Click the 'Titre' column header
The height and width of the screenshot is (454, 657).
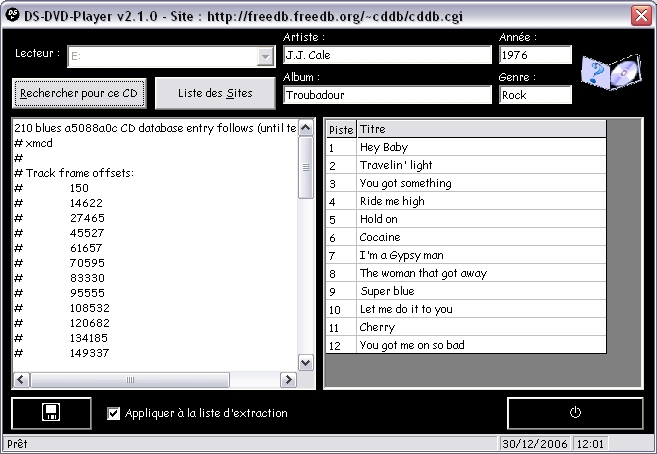(480, 129)
